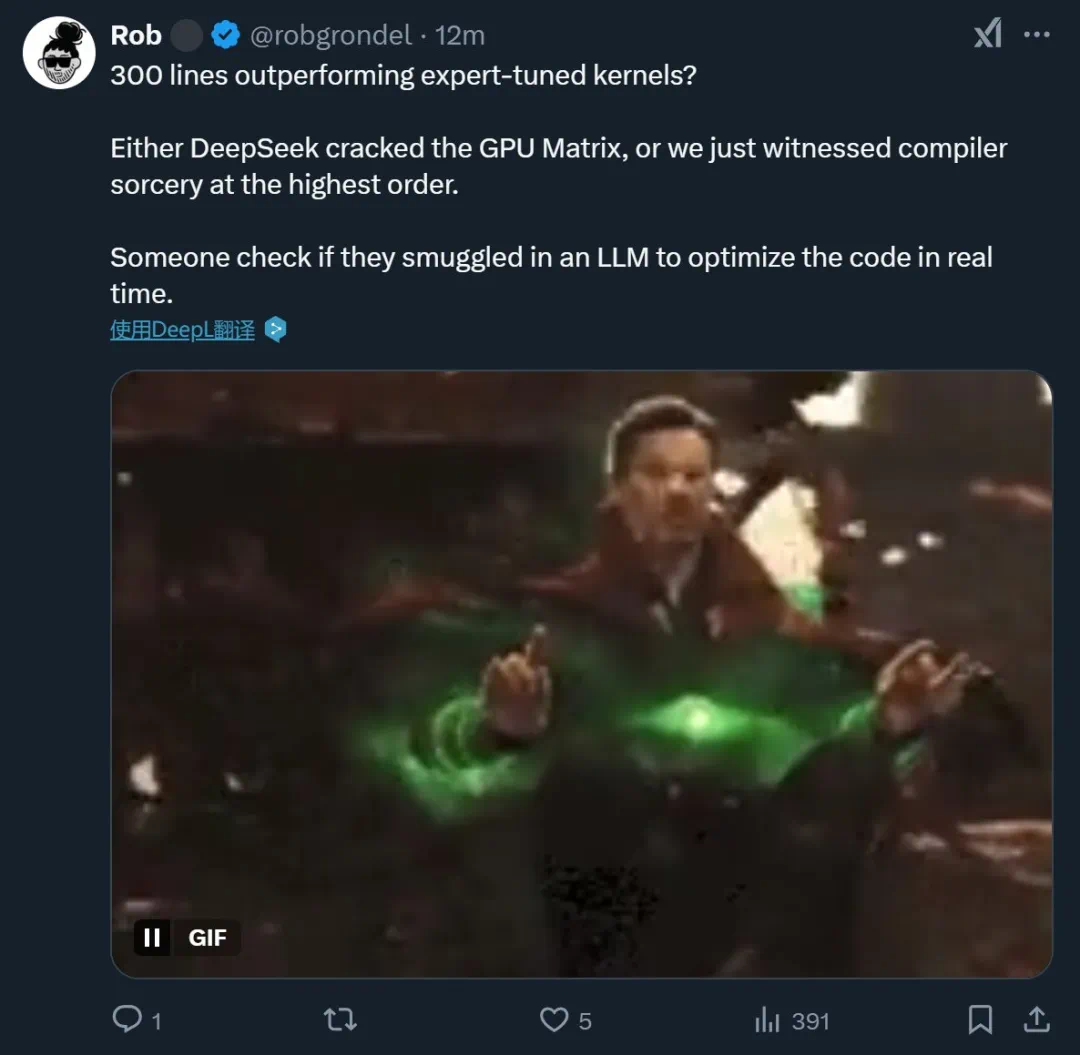Click the DeepL translate link
Image resolution: width=1080 pixels, height=1055 pixels.
pos(182,330)
